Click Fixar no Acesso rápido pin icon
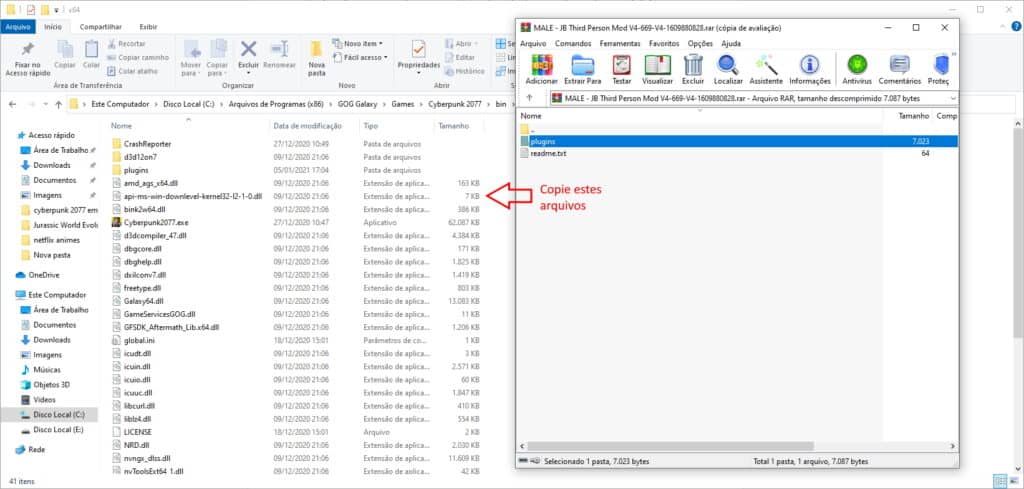This screenshot has height=489, width=1024. [x=27, y=50]
